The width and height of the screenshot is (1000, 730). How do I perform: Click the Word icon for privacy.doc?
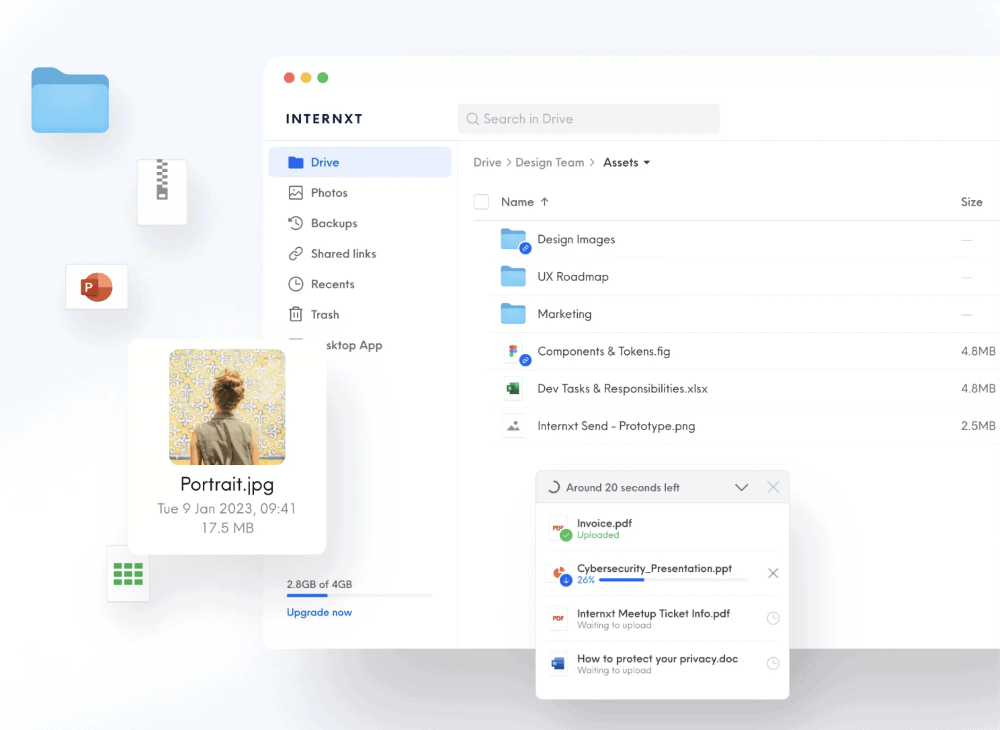[558, 664]
